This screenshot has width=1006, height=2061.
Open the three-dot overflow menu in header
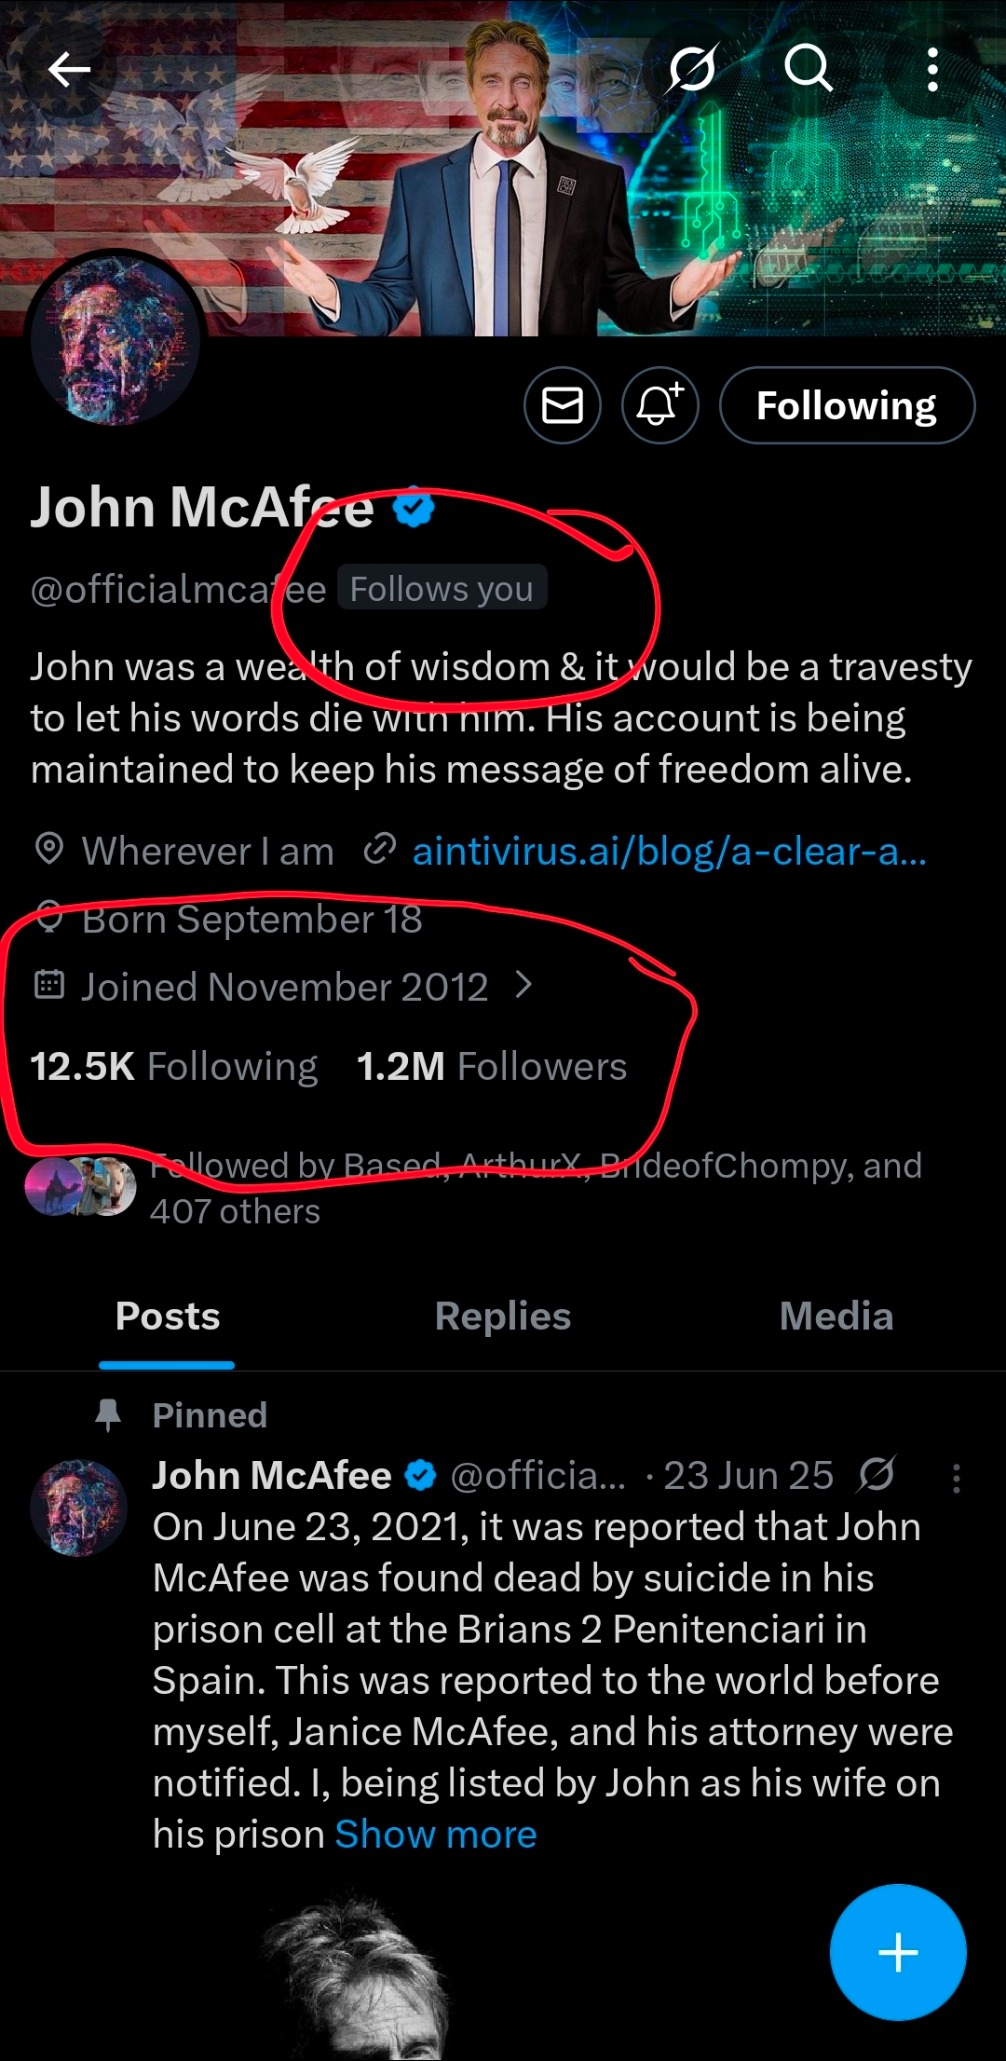(x=932, y=69)
